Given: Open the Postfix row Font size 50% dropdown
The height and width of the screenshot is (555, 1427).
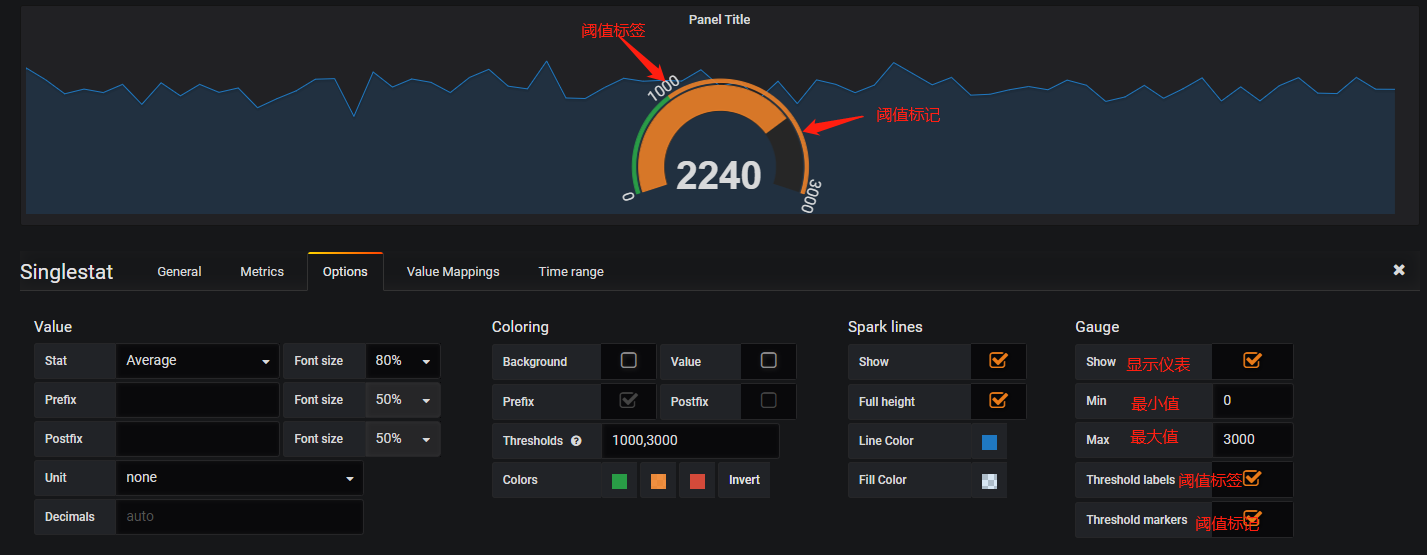Looking at the screenshot, I should [x=403, y=439].
